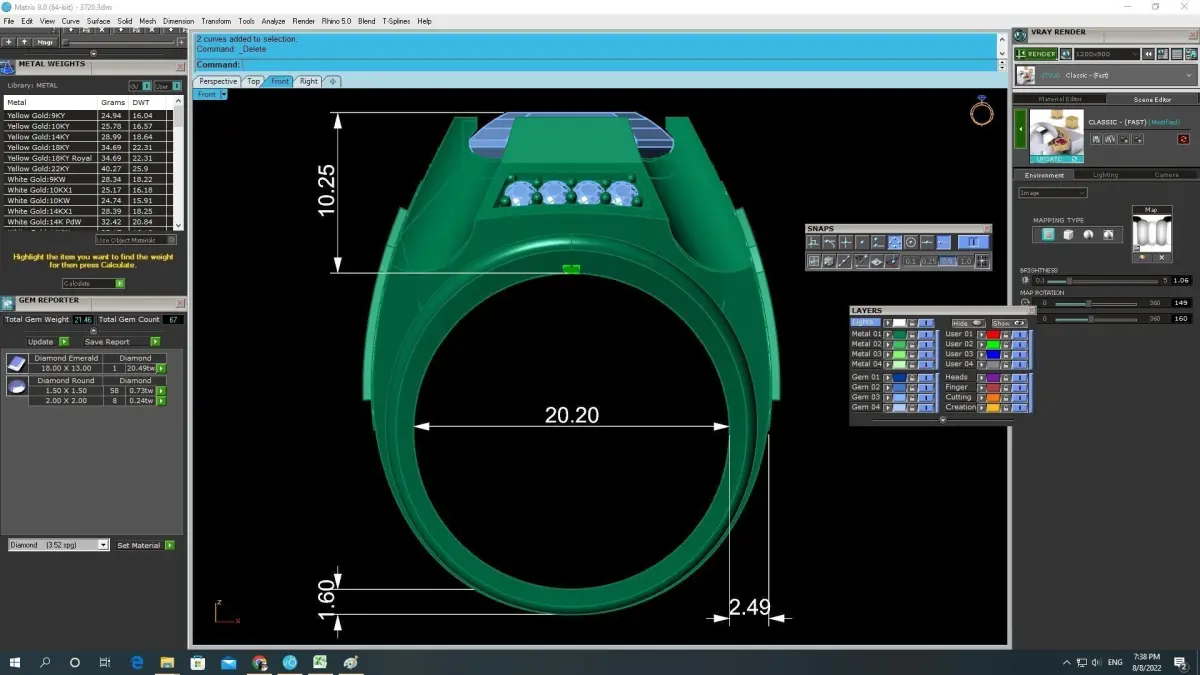This screenshot has width=1200, height=675.
Task: Toggle the Use Object Materials checkbox
Action: [171, 240]
